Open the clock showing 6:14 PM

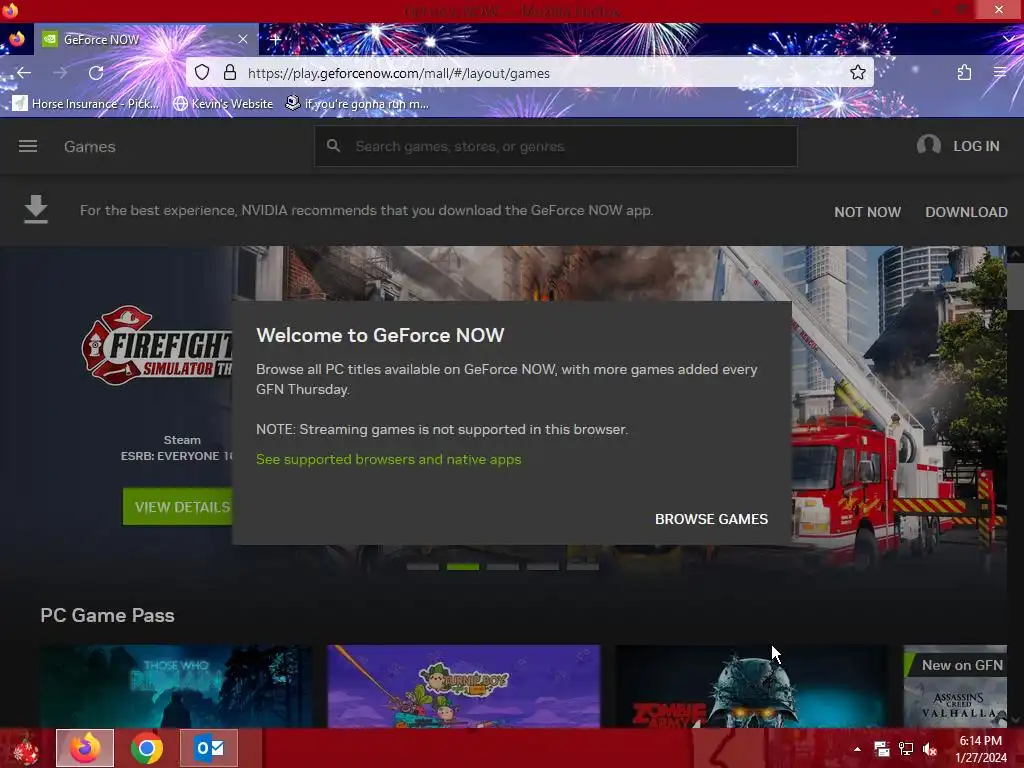(x=981, y=749)
